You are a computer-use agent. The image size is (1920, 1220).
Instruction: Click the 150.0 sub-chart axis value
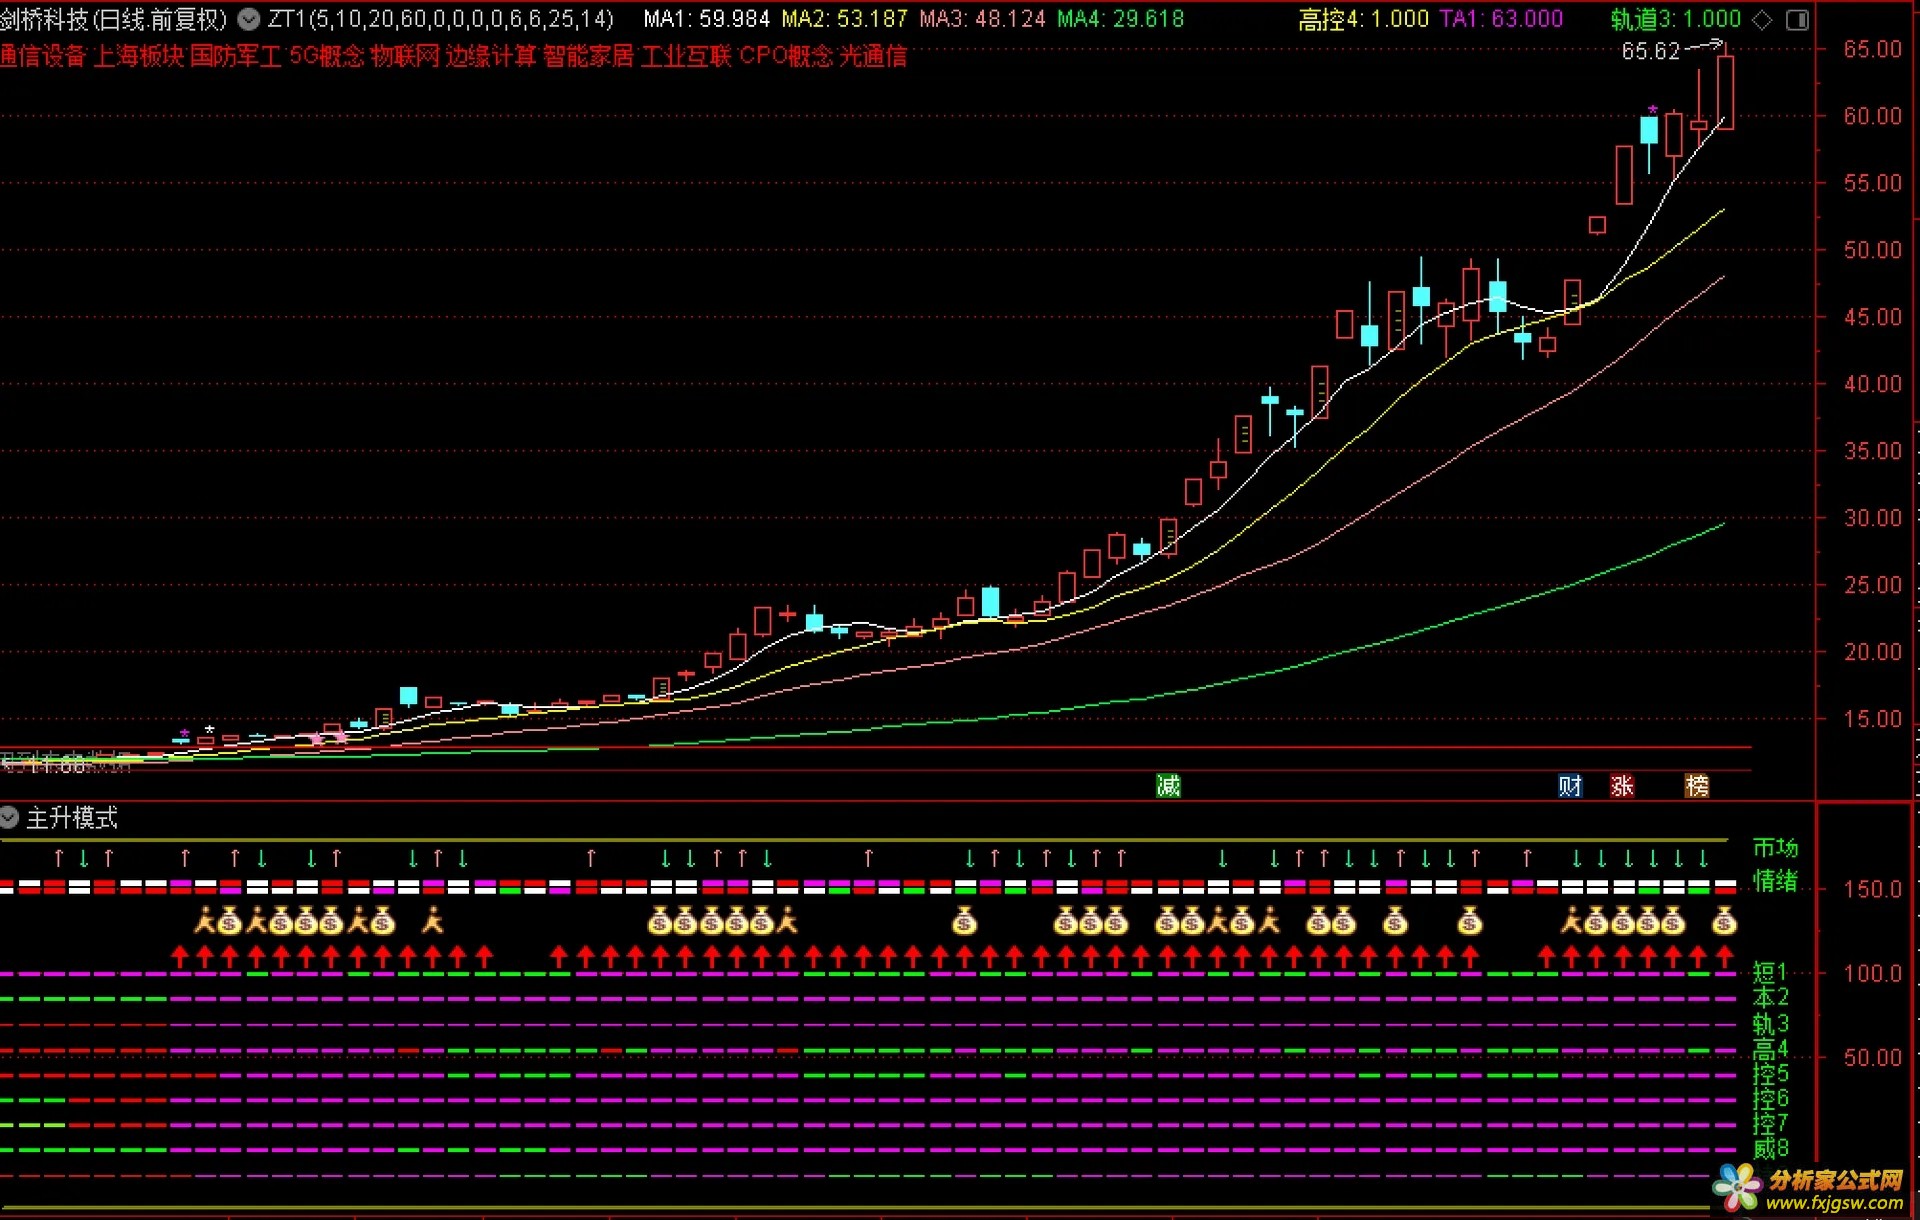click(x=1872, y=889)
